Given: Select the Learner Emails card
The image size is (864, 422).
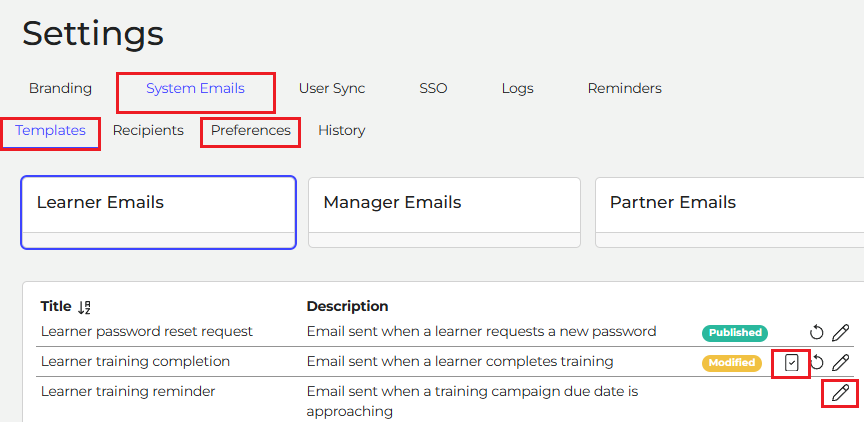Looking at the screenshot, I should pos(159,213).
